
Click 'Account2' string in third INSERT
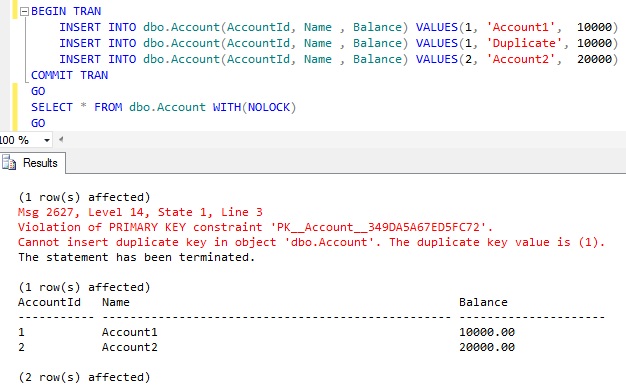521,59
